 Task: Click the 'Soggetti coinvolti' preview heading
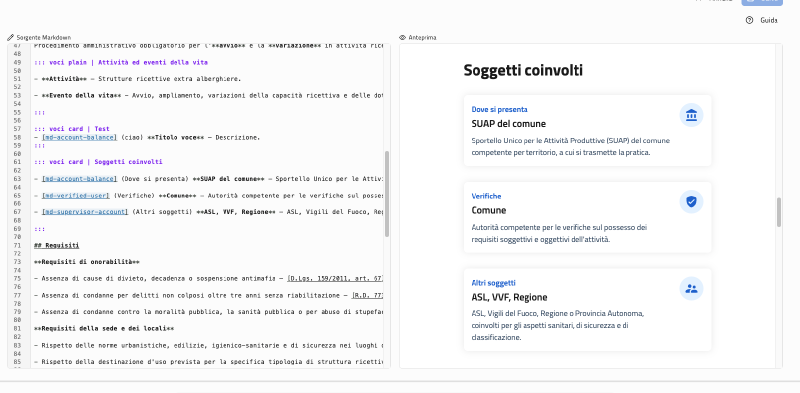(x=523, y=70)
